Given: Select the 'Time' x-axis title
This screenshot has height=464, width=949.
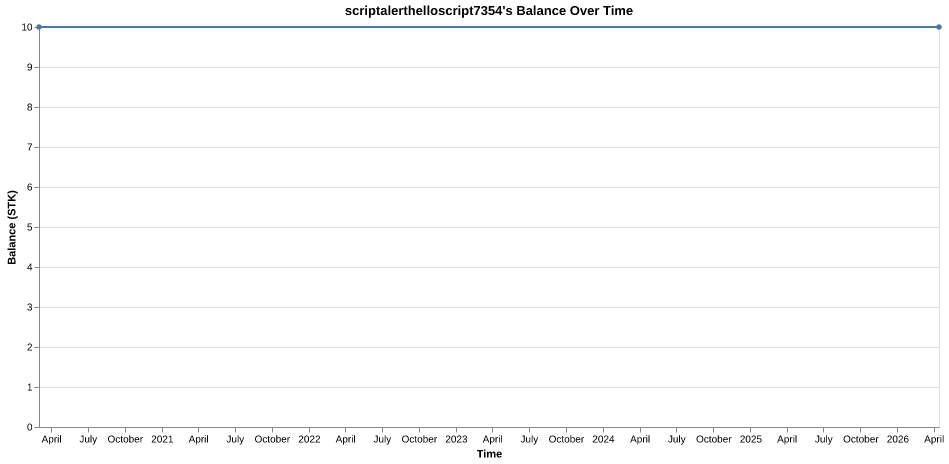Looking at the screenshot, I should (489, 454).
